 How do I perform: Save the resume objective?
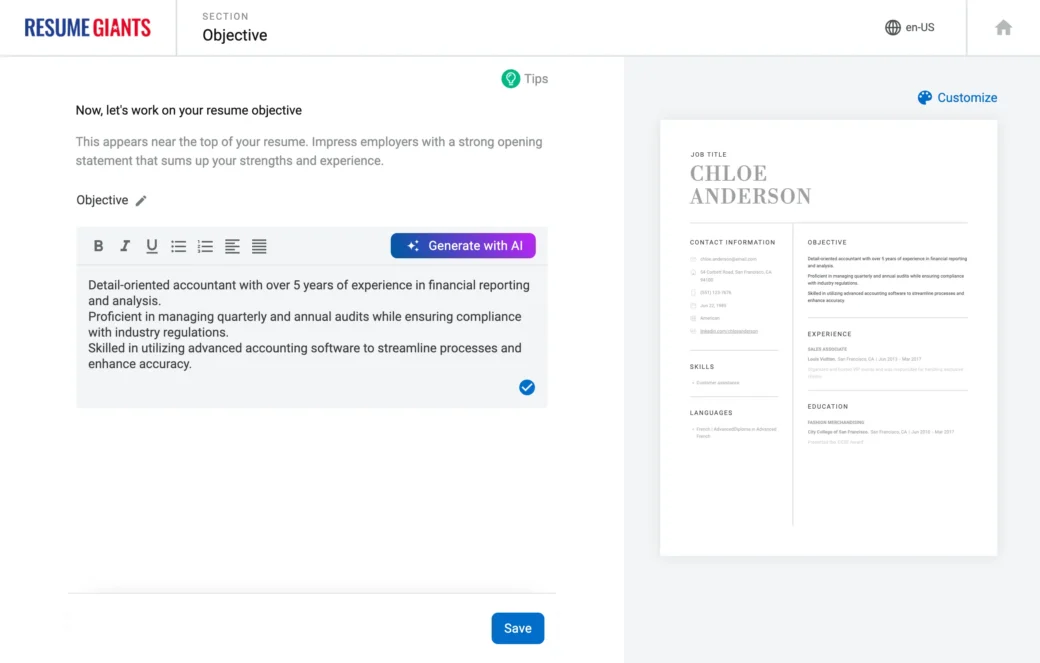517,628
